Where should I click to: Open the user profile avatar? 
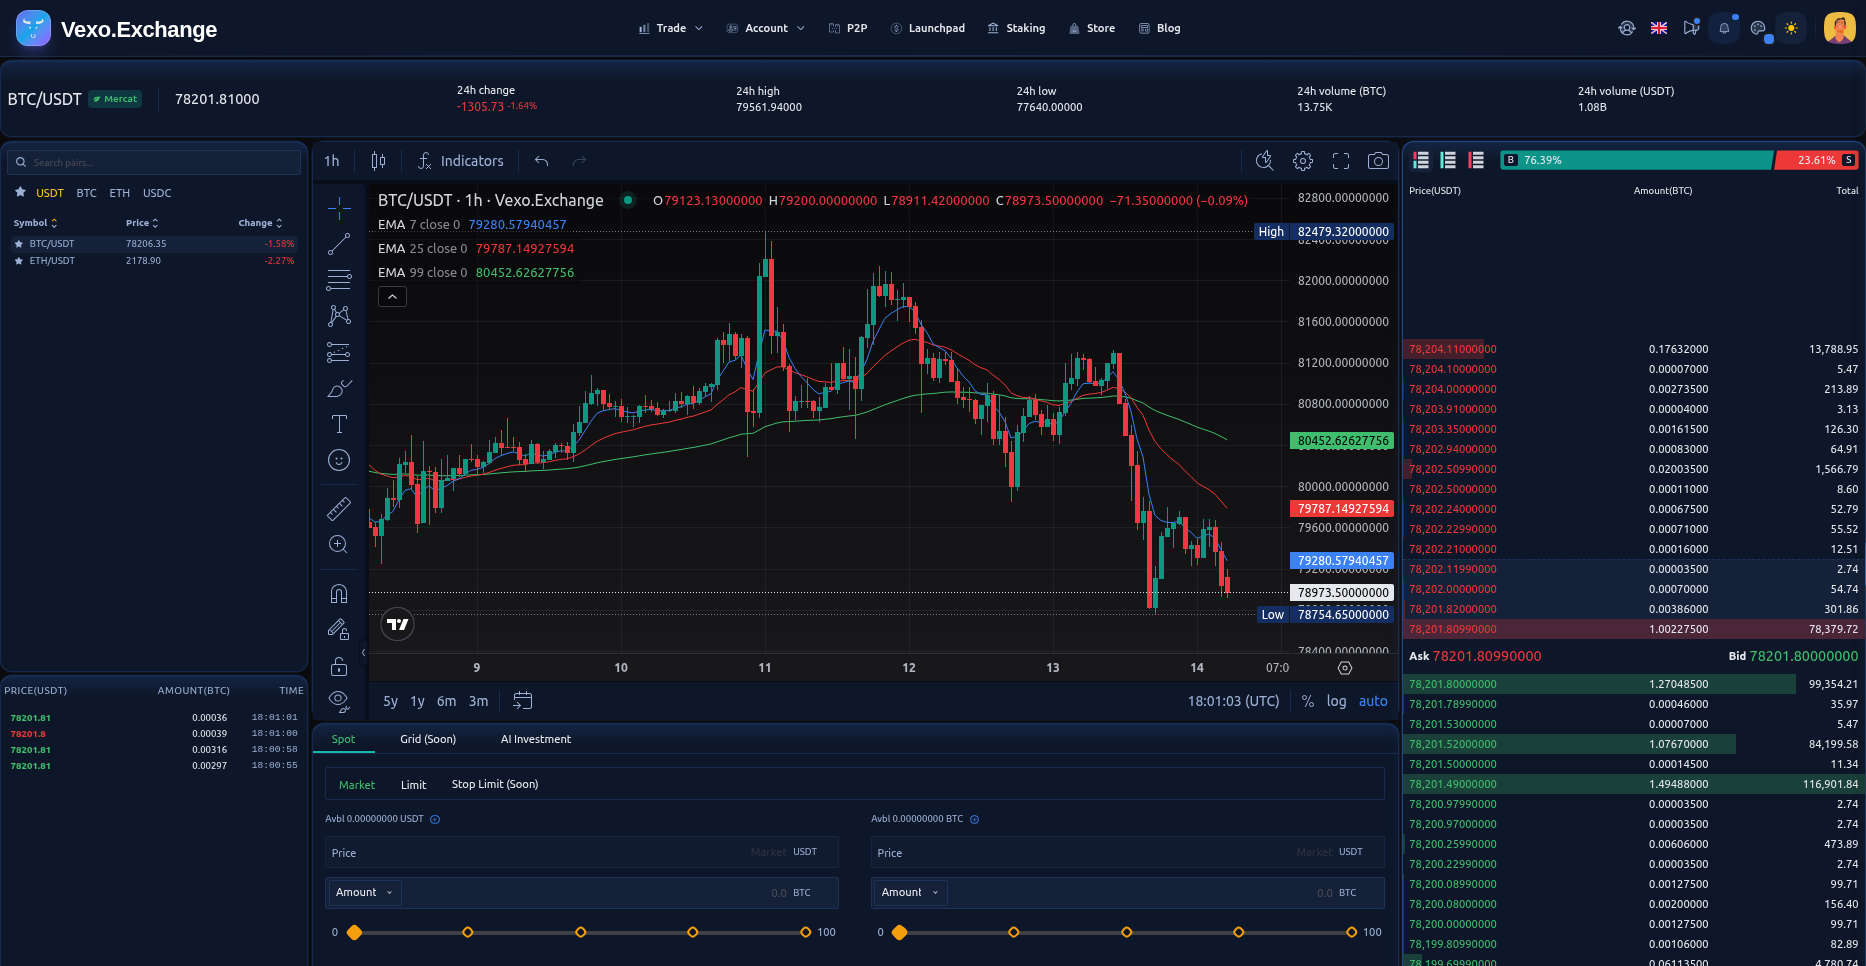[x=1840, y=28]
